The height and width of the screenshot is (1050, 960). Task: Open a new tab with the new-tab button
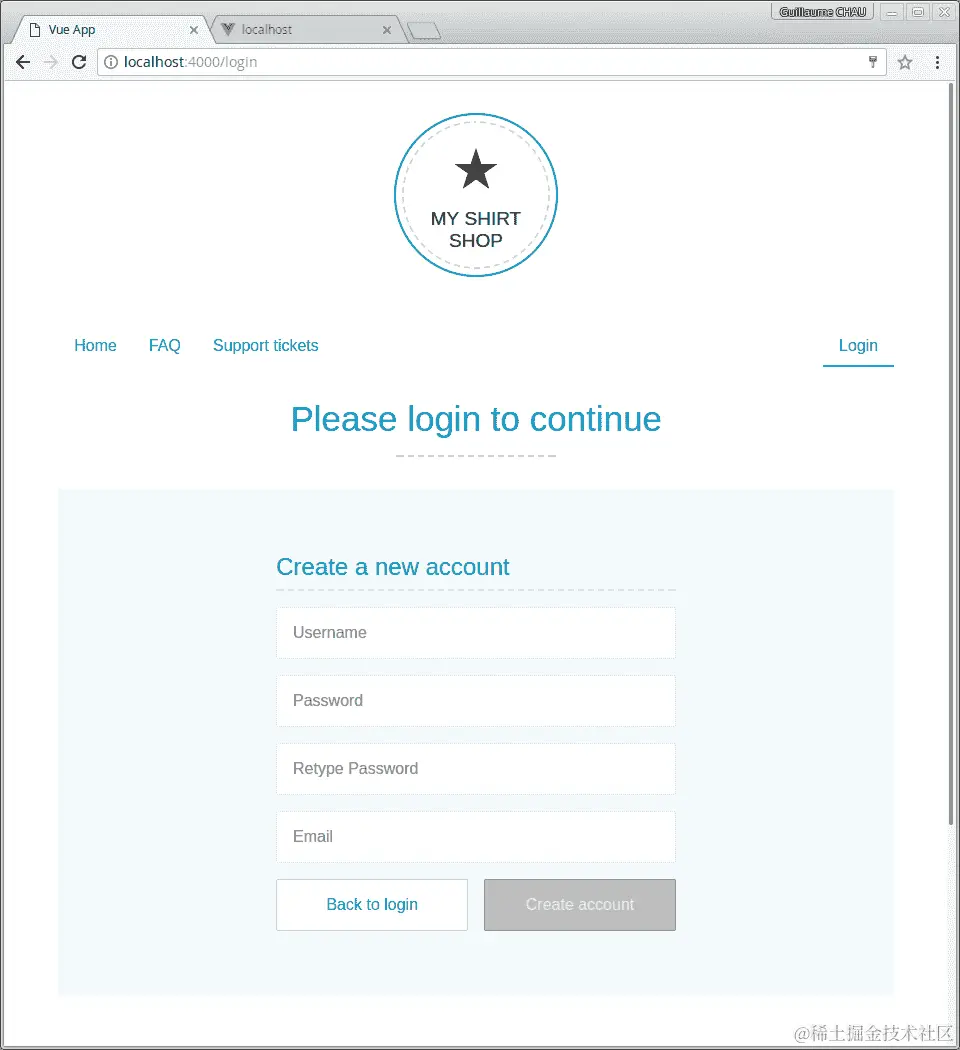click(x=424, y=31)
